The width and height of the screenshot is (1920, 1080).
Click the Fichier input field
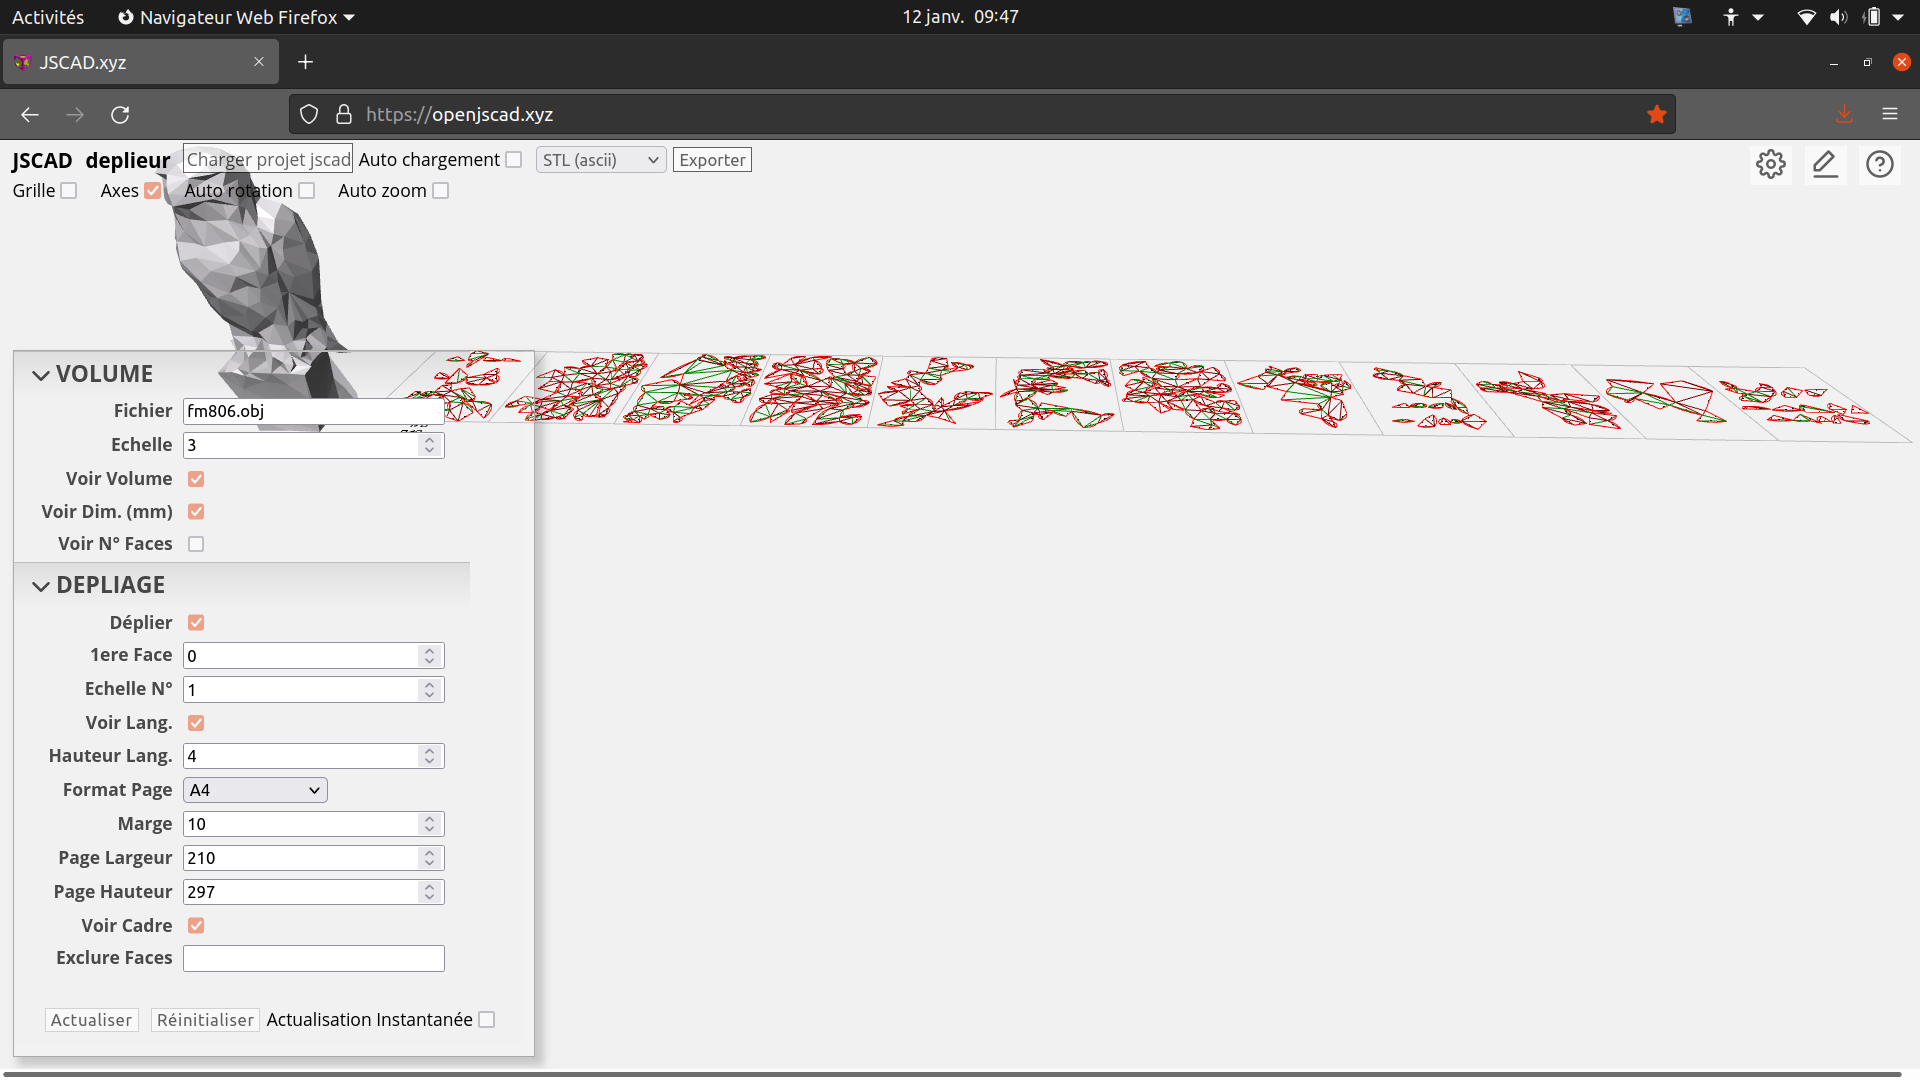coord(312,410)
